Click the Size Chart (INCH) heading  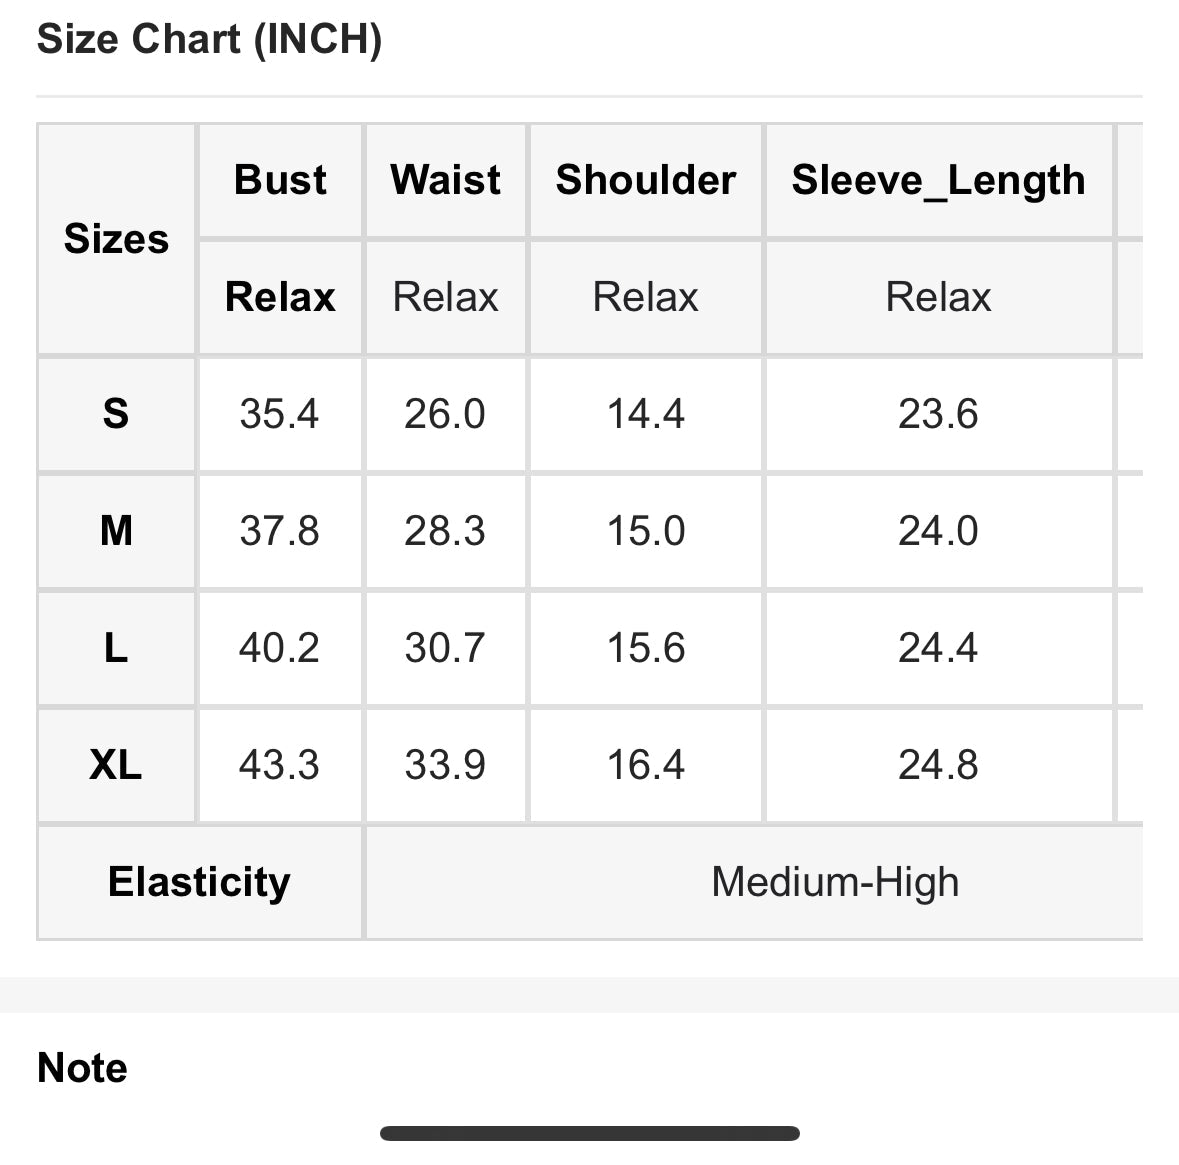coord(209,40)
